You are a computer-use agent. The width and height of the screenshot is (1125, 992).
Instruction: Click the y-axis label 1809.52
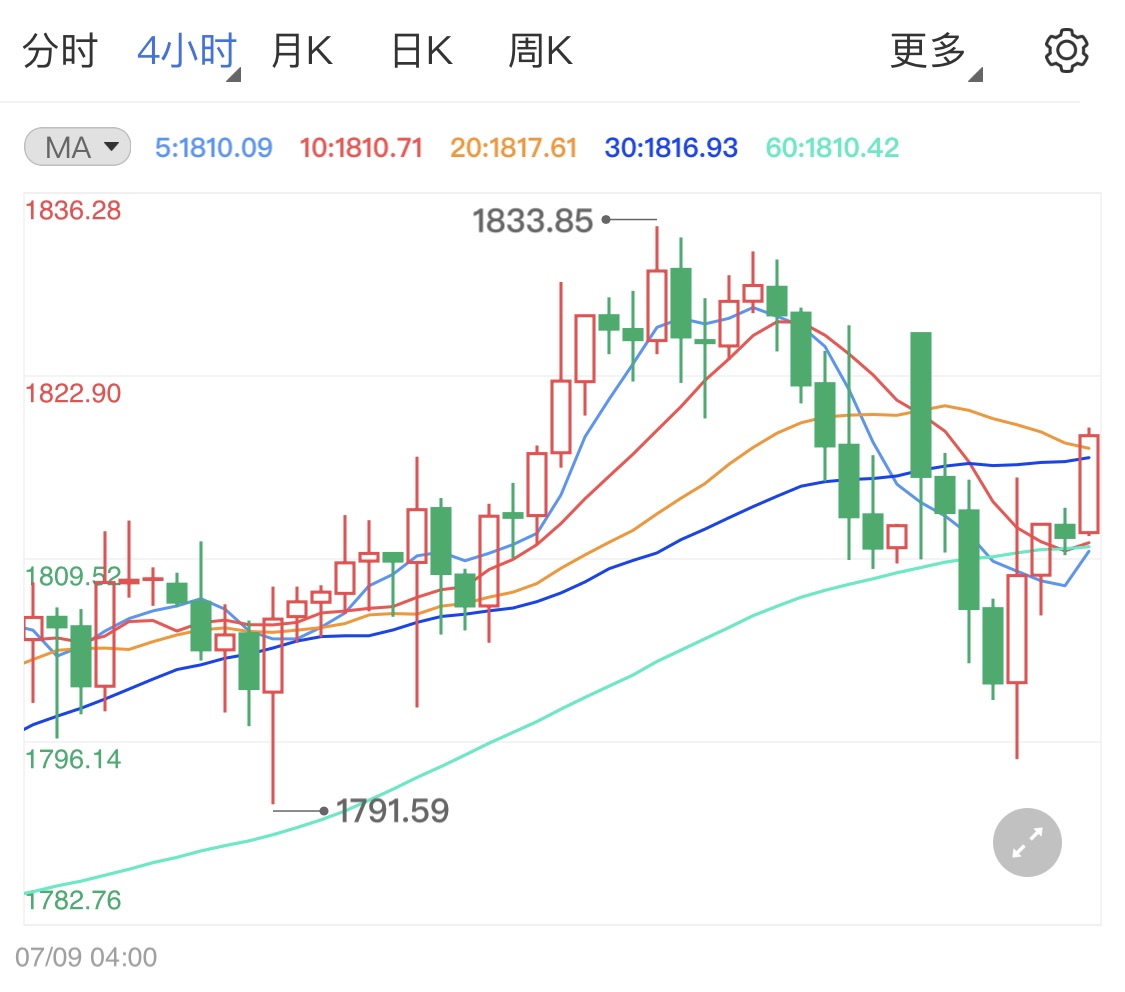click(x=73, y=576)
